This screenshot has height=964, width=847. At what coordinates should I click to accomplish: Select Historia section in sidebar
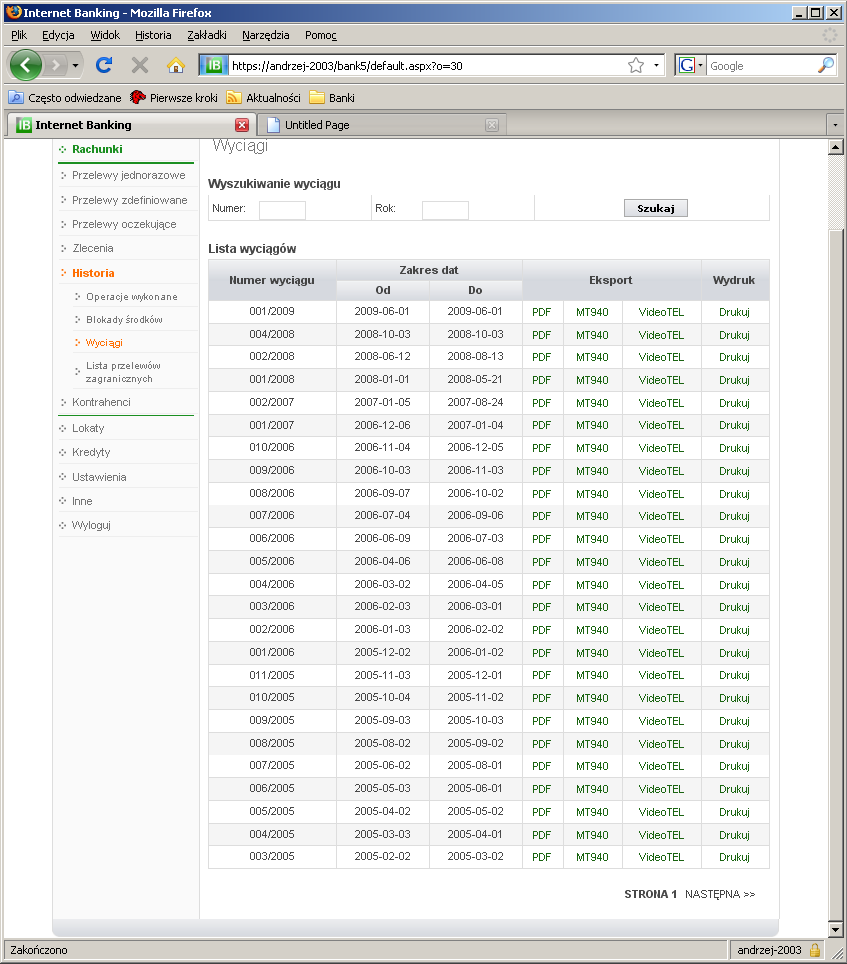pos(93,273)
